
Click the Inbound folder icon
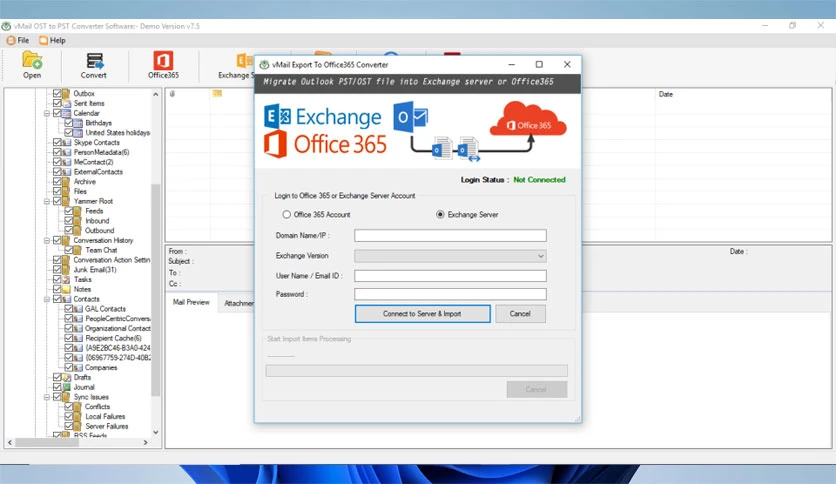pyautogui.click(x=78, y=221)
